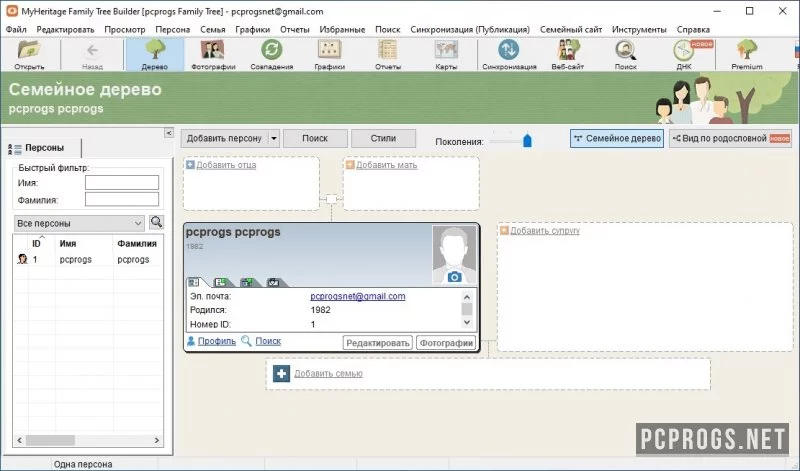Switch to Вид по родословной view
Viewport: 800px width, 471px height.
pos(731,138)
